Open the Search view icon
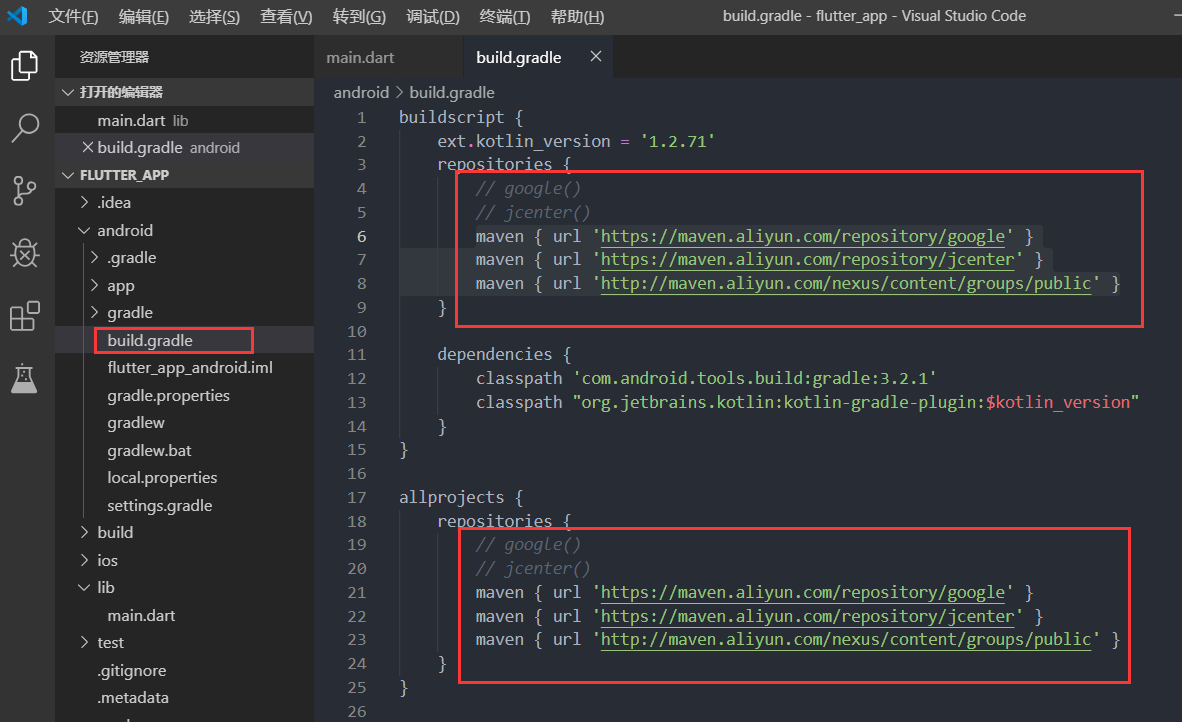Viewport: 1182px width, 722px height. [25, 127]
